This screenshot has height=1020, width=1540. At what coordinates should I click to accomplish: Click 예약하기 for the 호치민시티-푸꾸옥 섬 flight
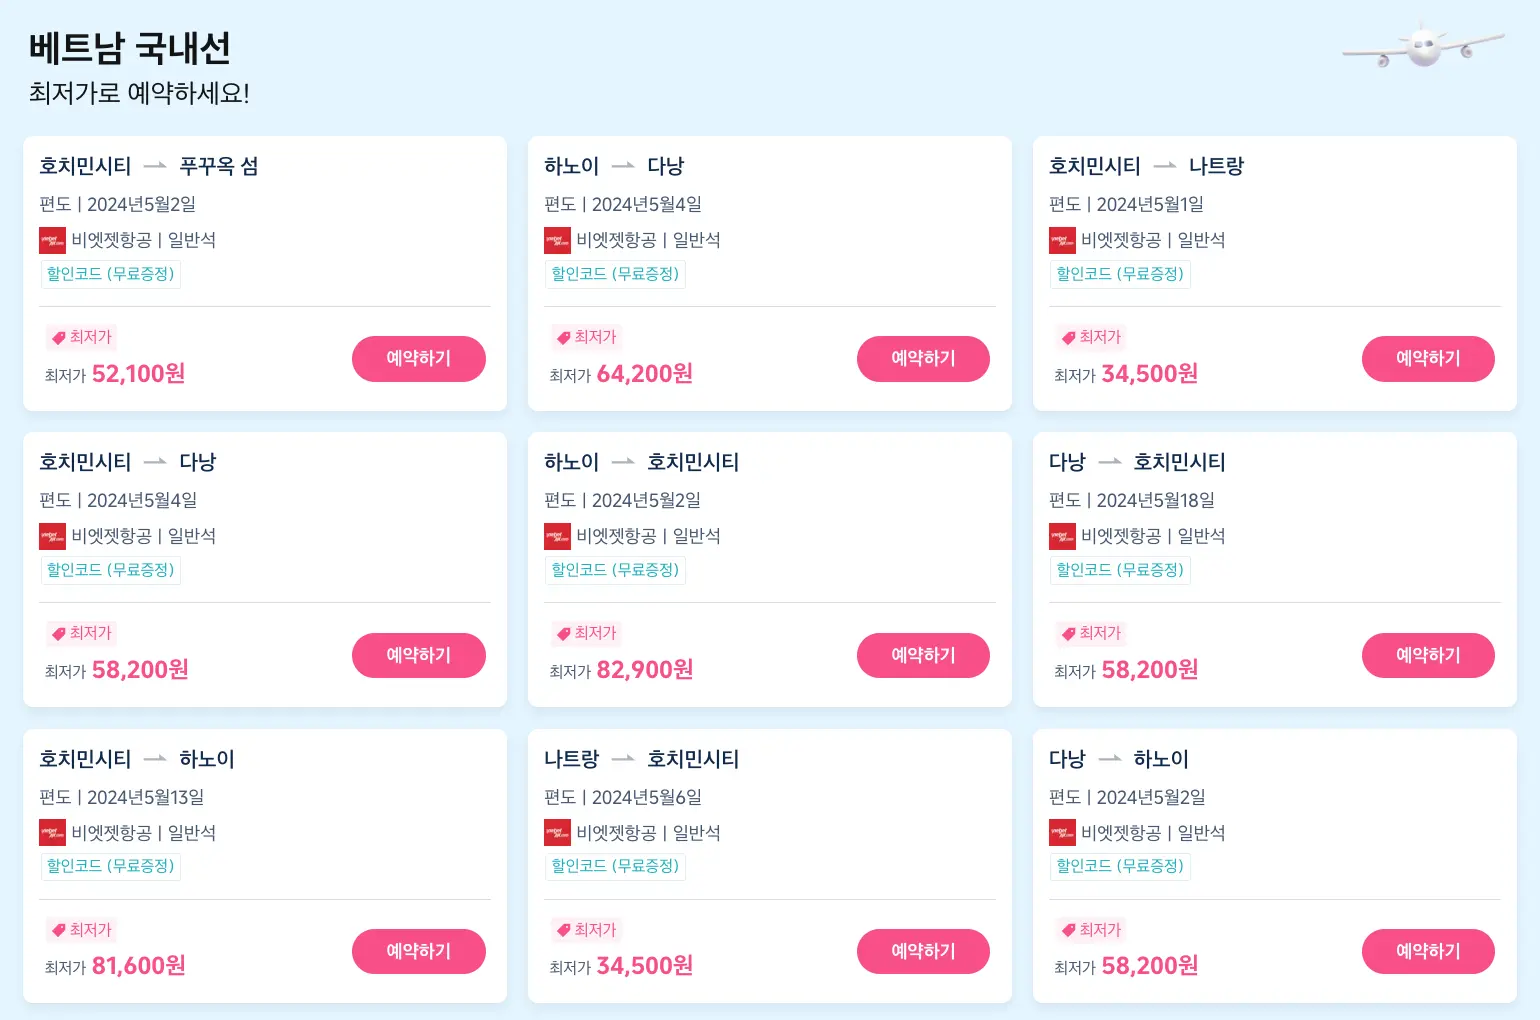pyautogui.click(x=418, y=358)
